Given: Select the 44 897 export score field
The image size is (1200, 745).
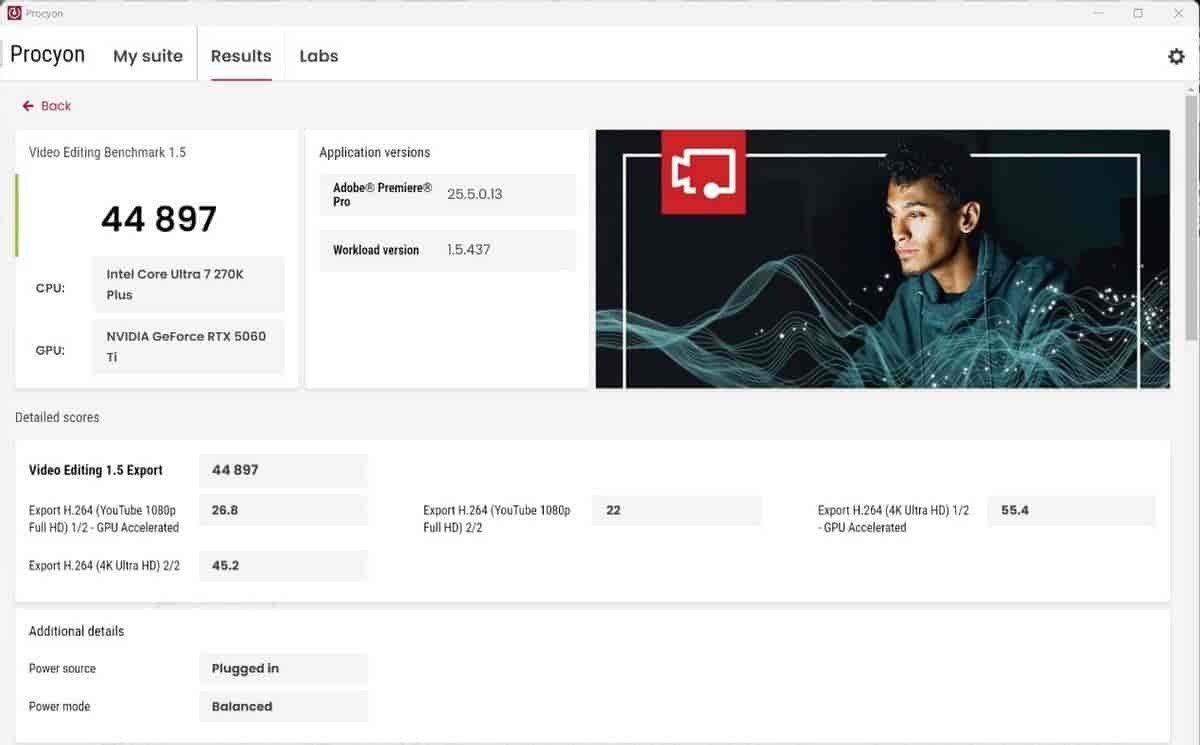Looking at the screenshot, I should [283, 470].
